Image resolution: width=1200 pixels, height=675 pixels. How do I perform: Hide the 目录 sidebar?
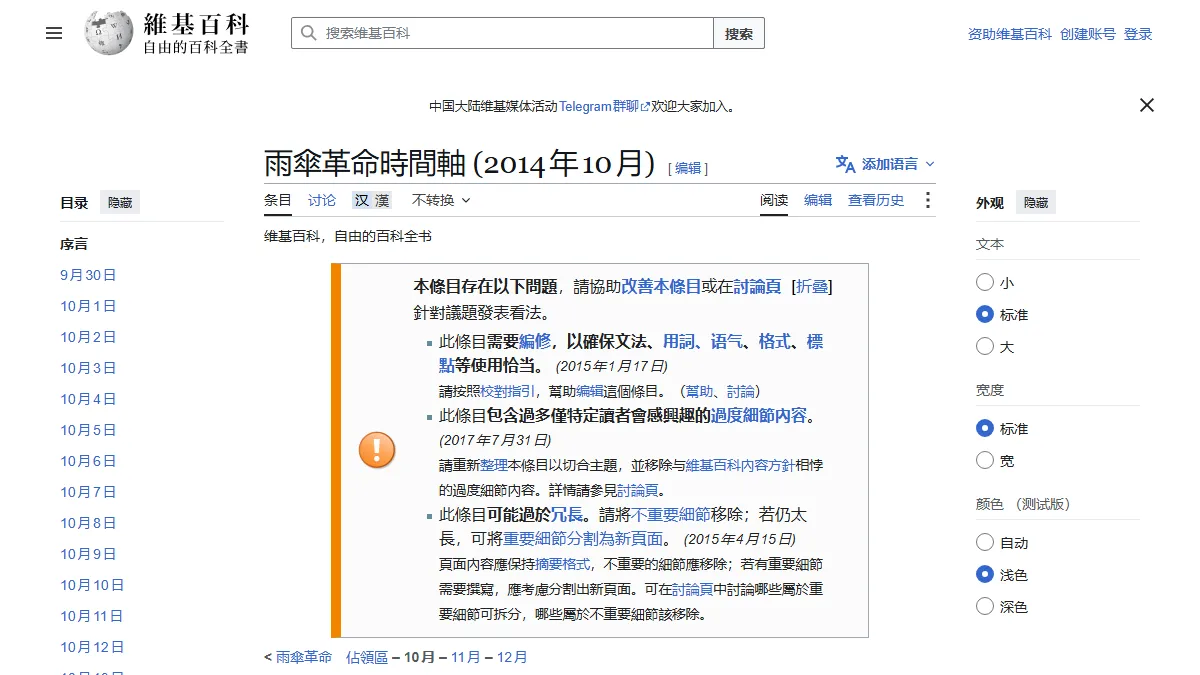120,203
